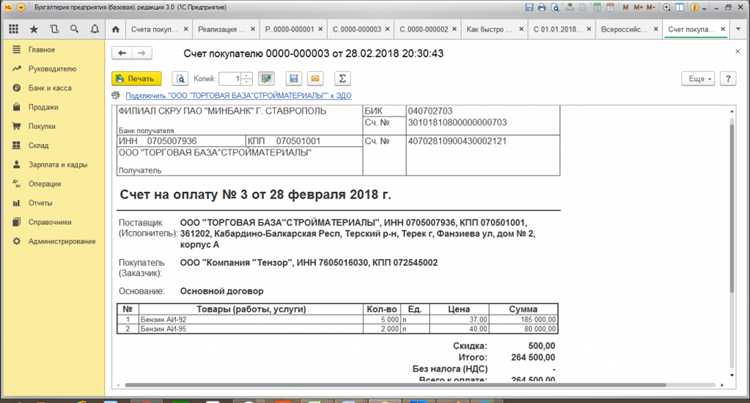Viewport: 750px width, 403px height.
Task: Open the Банк и касса section
Action: (x=53, y=88)
